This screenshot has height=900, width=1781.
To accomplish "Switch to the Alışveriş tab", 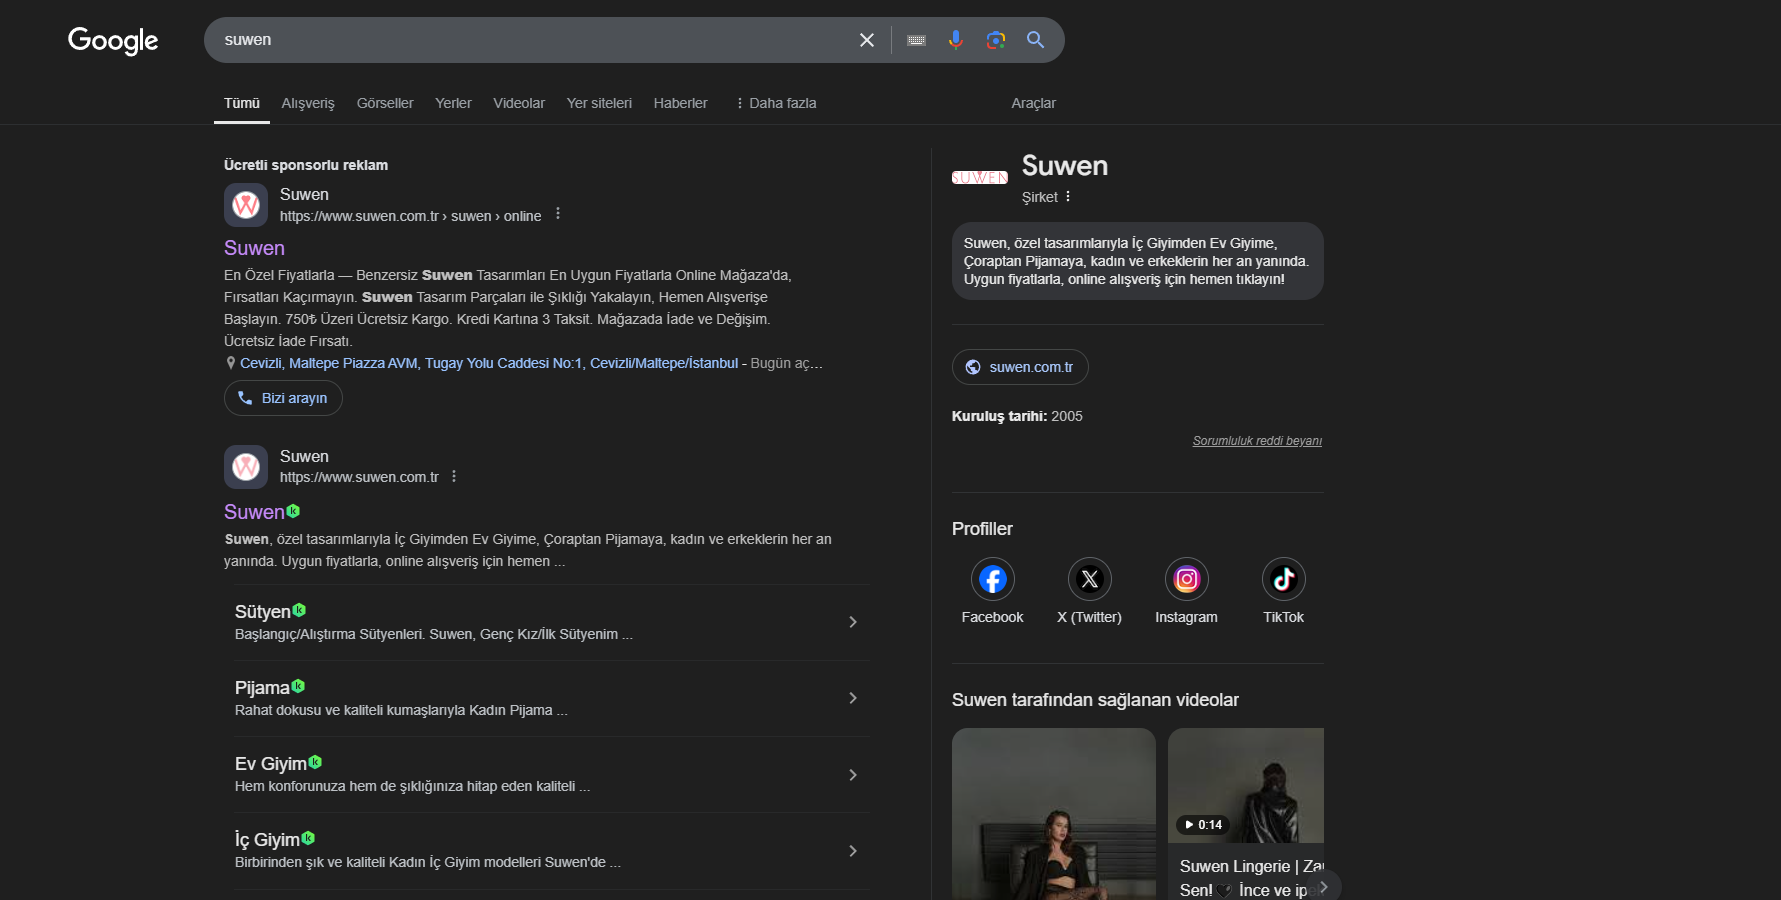I will 308,103.
